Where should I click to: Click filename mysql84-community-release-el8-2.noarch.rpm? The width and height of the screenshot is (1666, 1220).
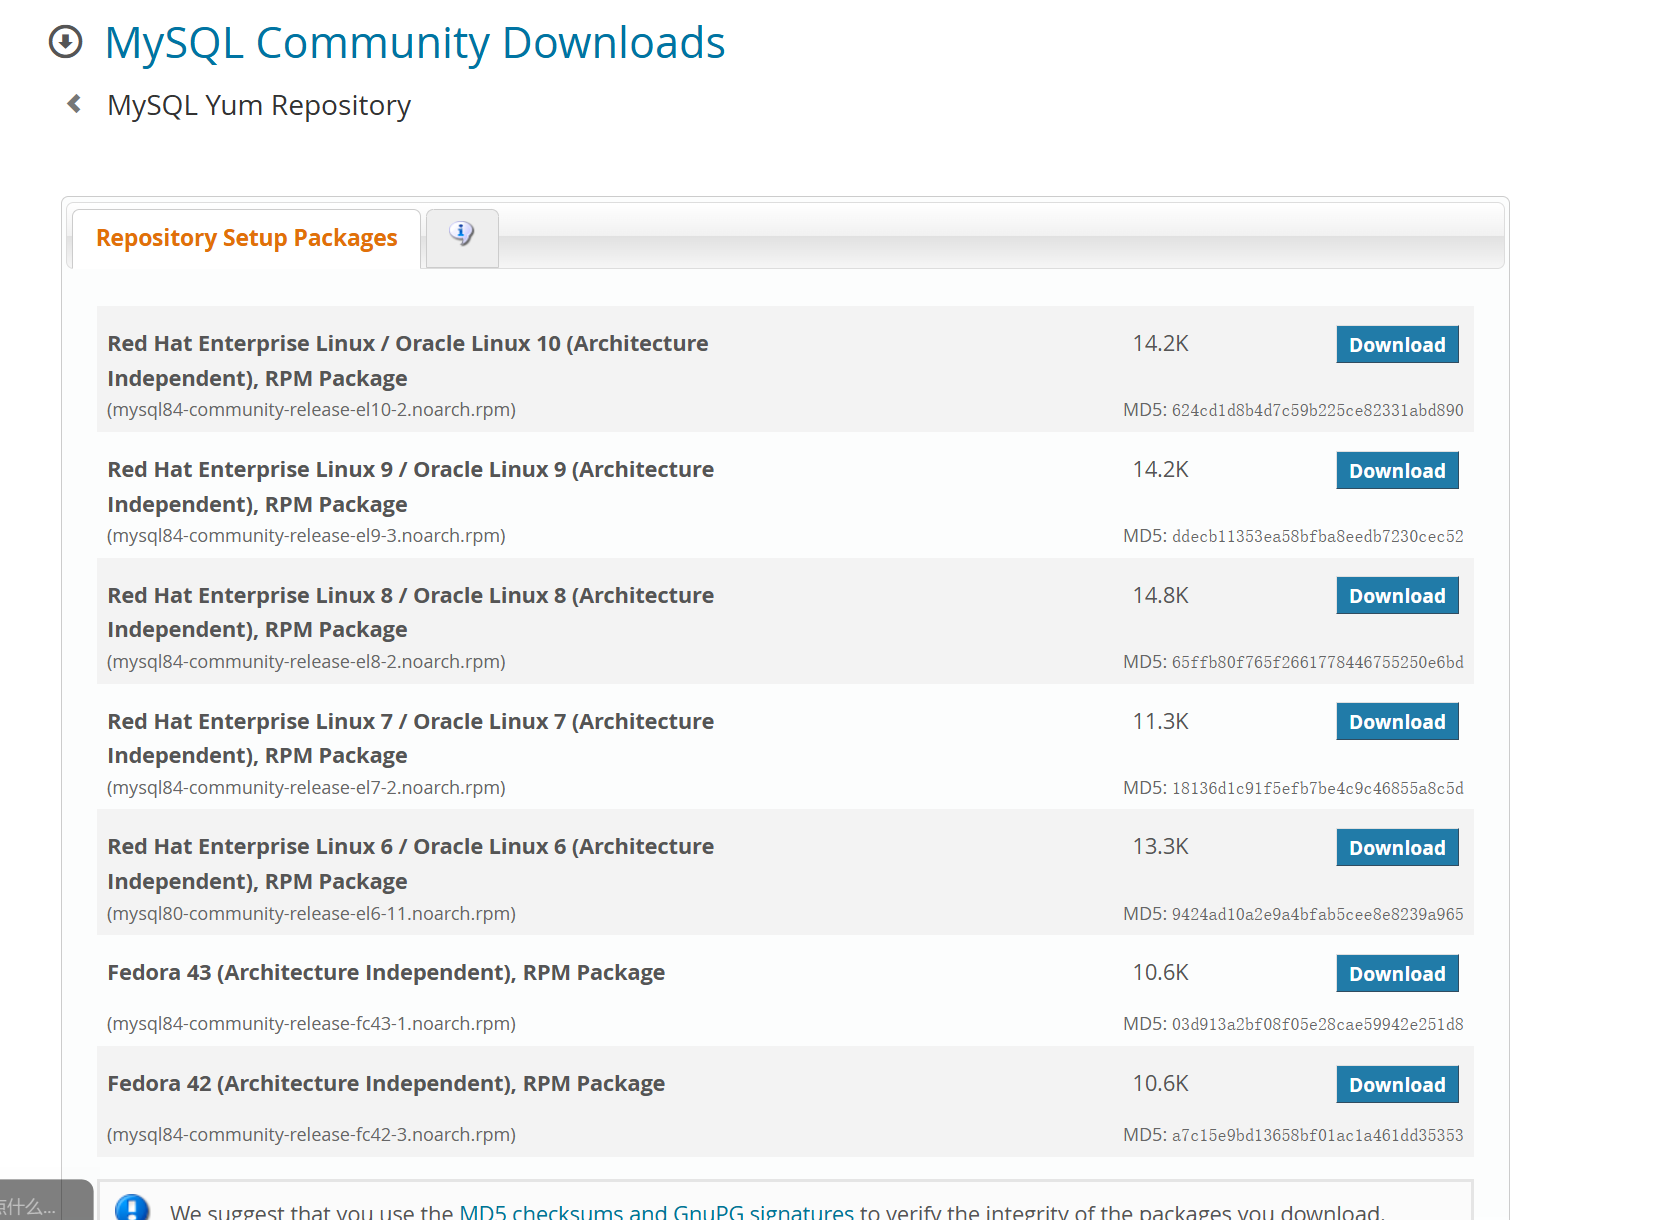[306, 662]
